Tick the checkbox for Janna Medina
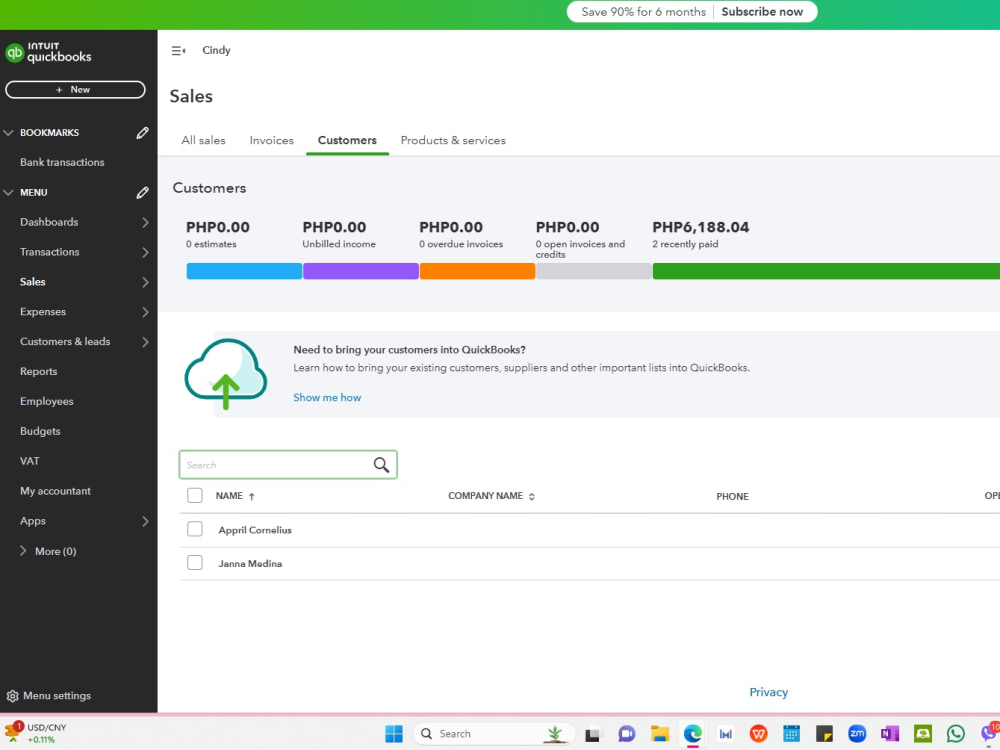 coord(195,562)
